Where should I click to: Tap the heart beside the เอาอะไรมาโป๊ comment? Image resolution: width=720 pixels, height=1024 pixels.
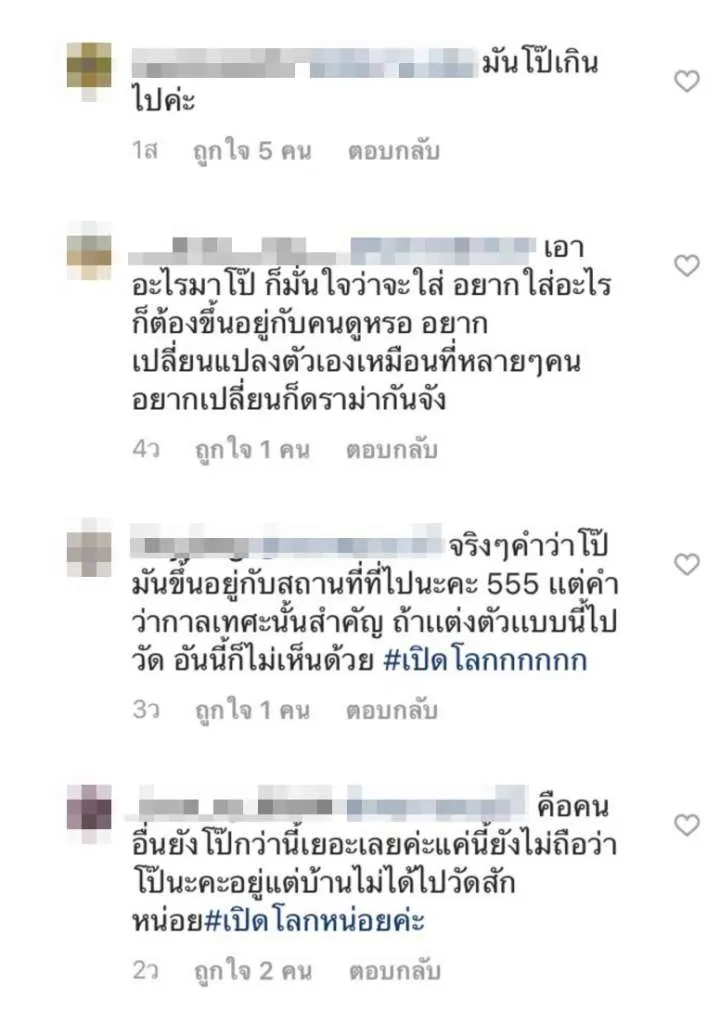point(686,265)
